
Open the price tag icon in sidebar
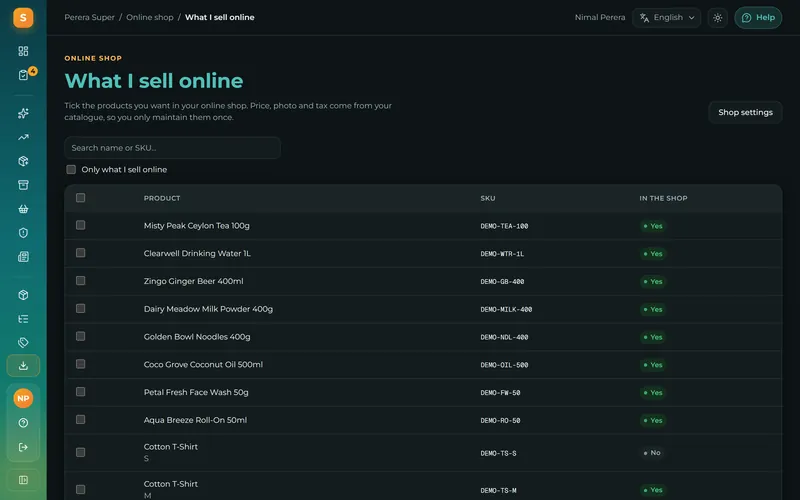23,342
